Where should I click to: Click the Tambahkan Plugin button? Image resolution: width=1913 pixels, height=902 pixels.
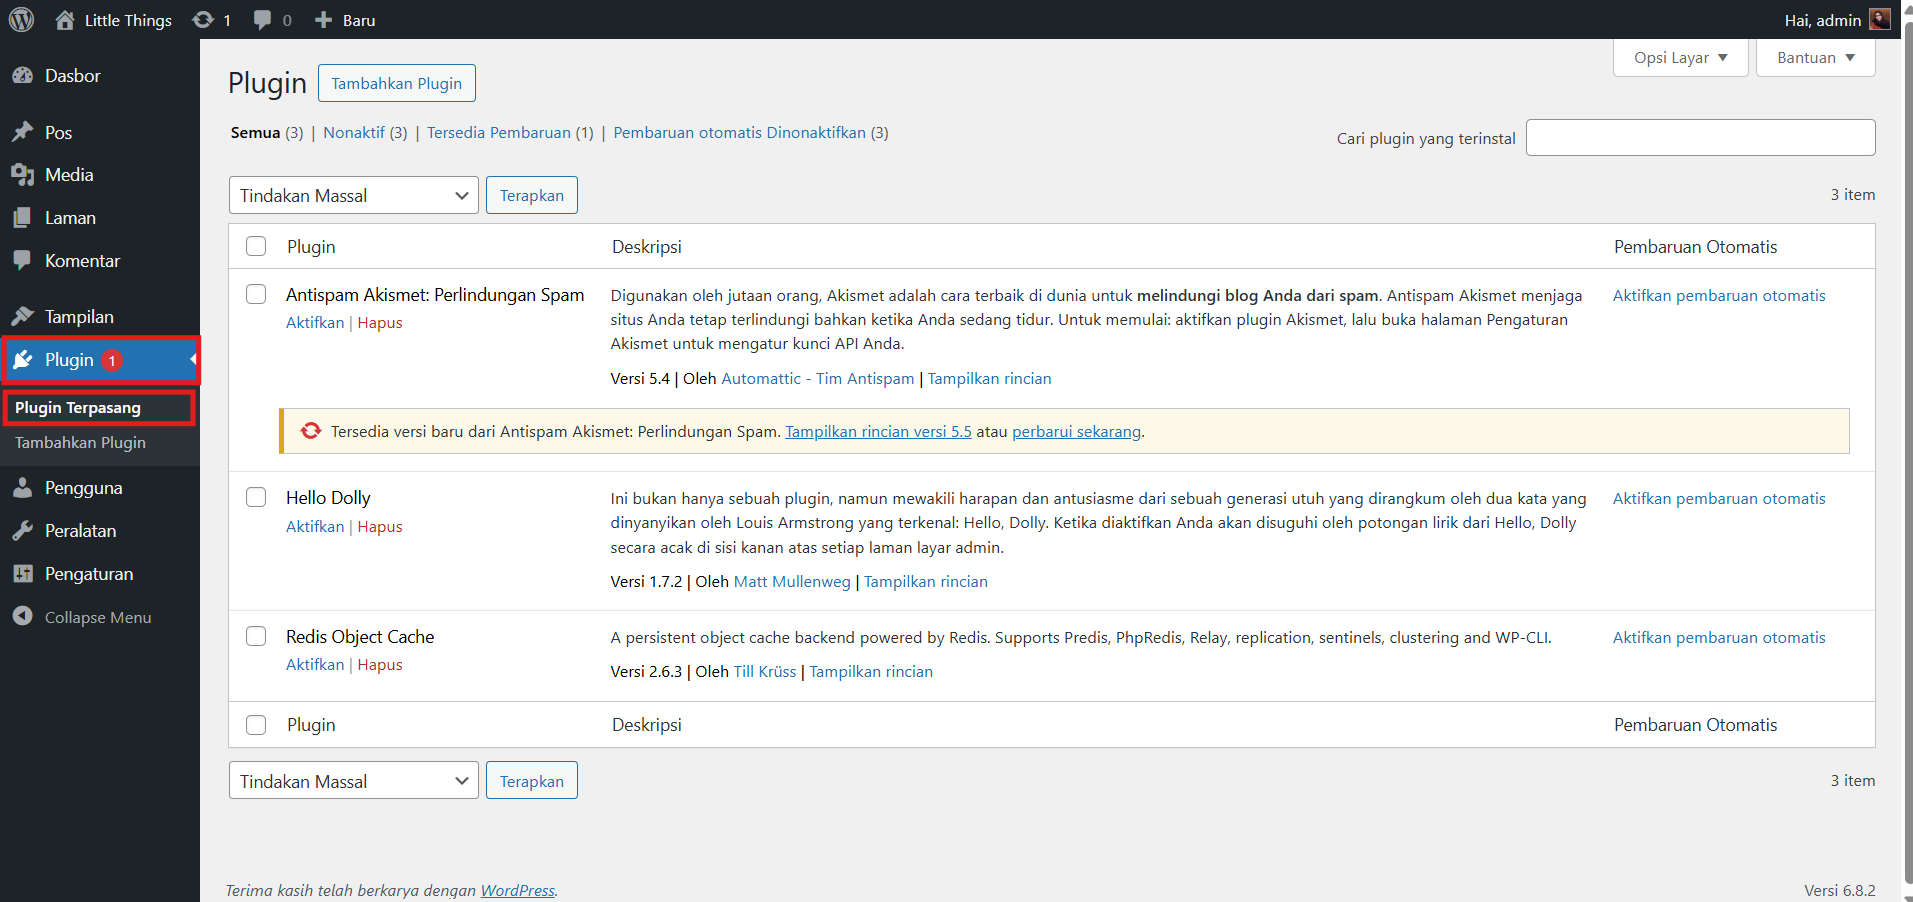coord(396,83)
